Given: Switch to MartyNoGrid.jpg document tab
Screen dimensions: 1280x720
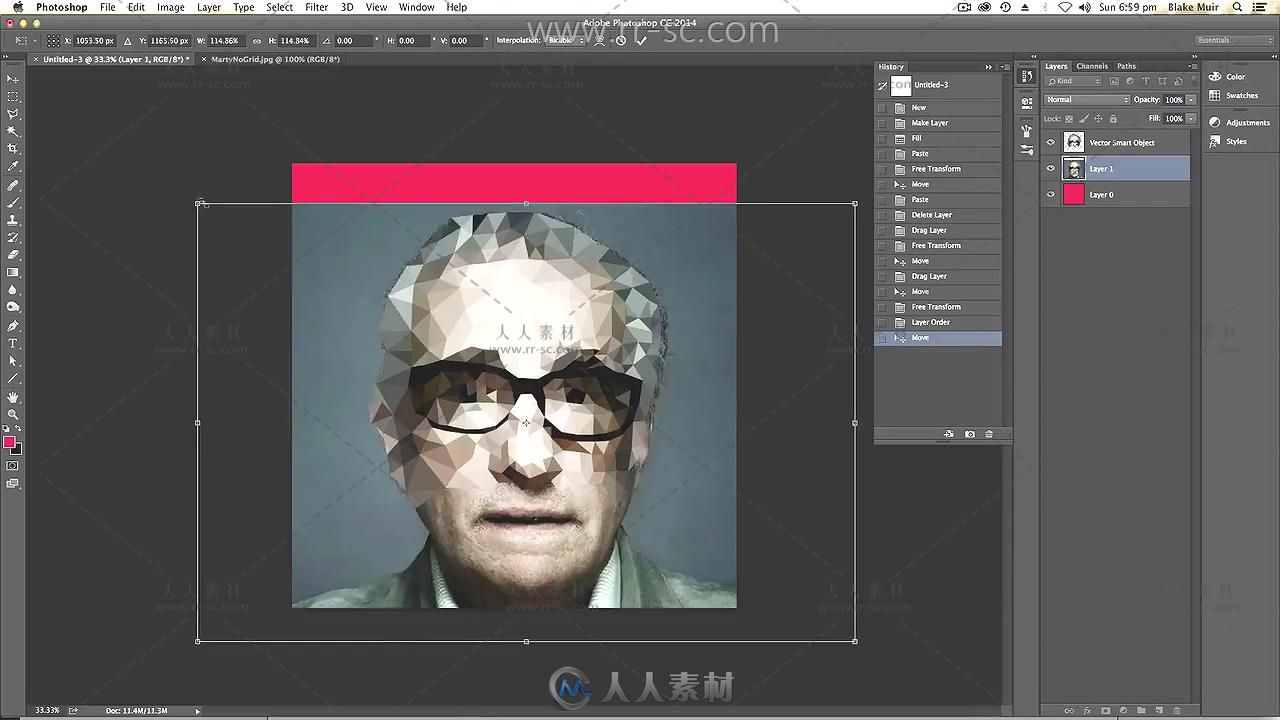Looking at the screenshot, I should click(x=275, y=59).
